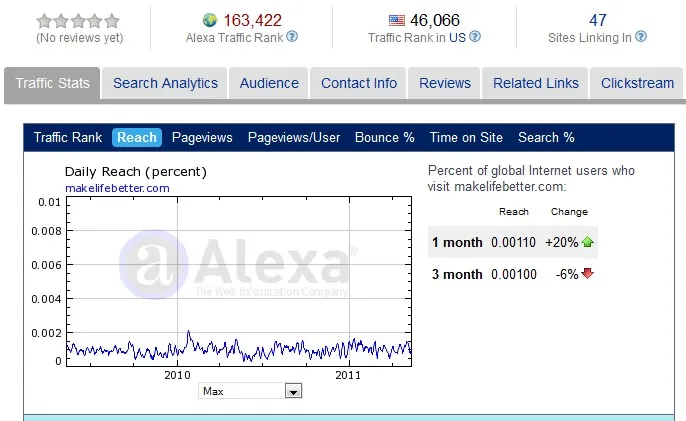Select the Traffic Rank chart option

tap(68, 137)
